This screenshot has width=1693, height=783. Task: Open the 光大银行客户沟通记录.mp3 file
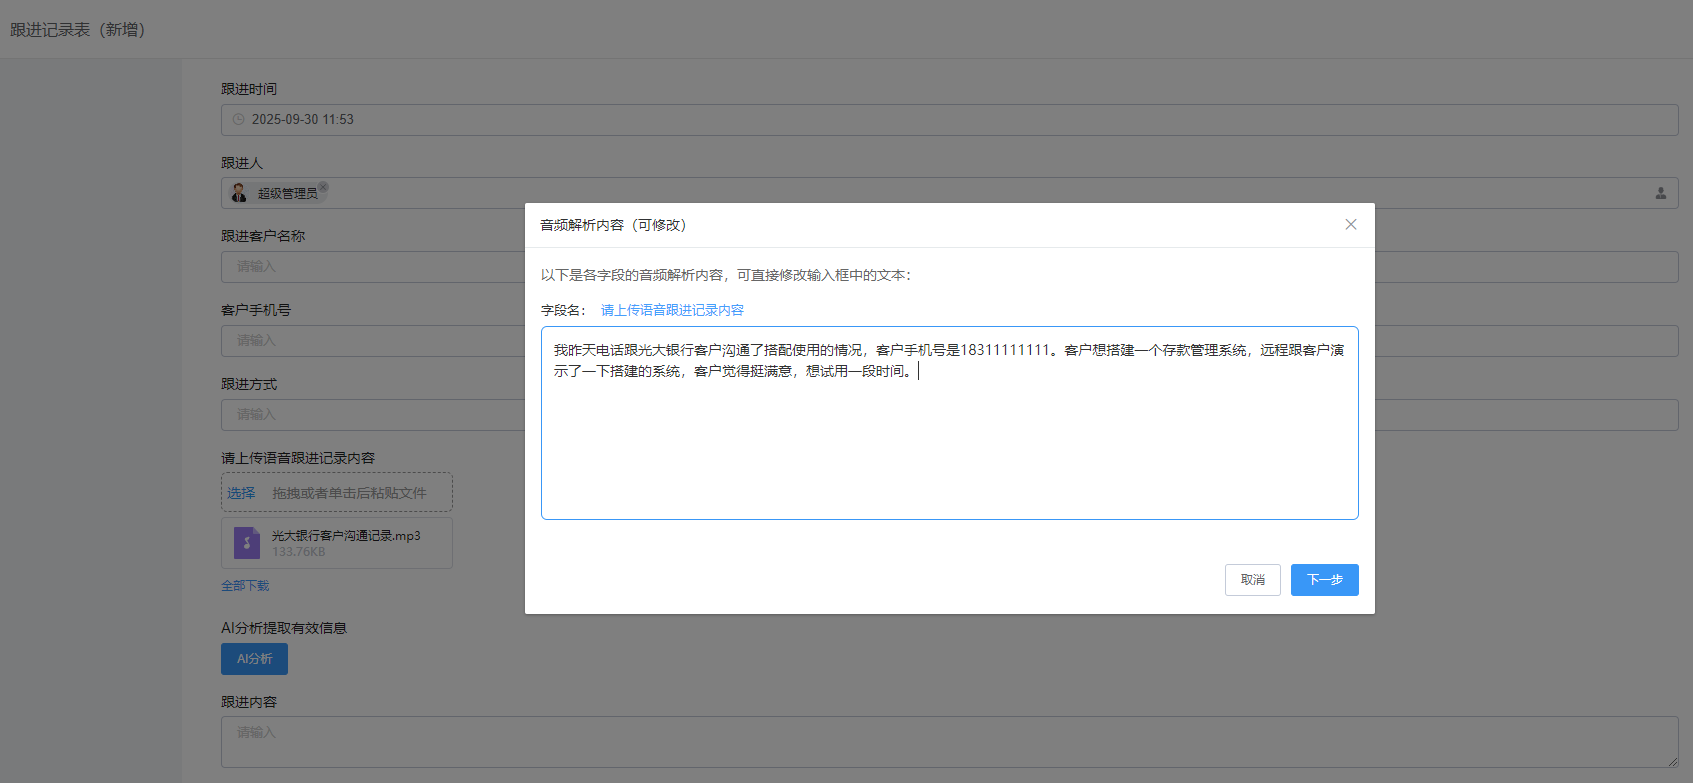coord(346,536)
